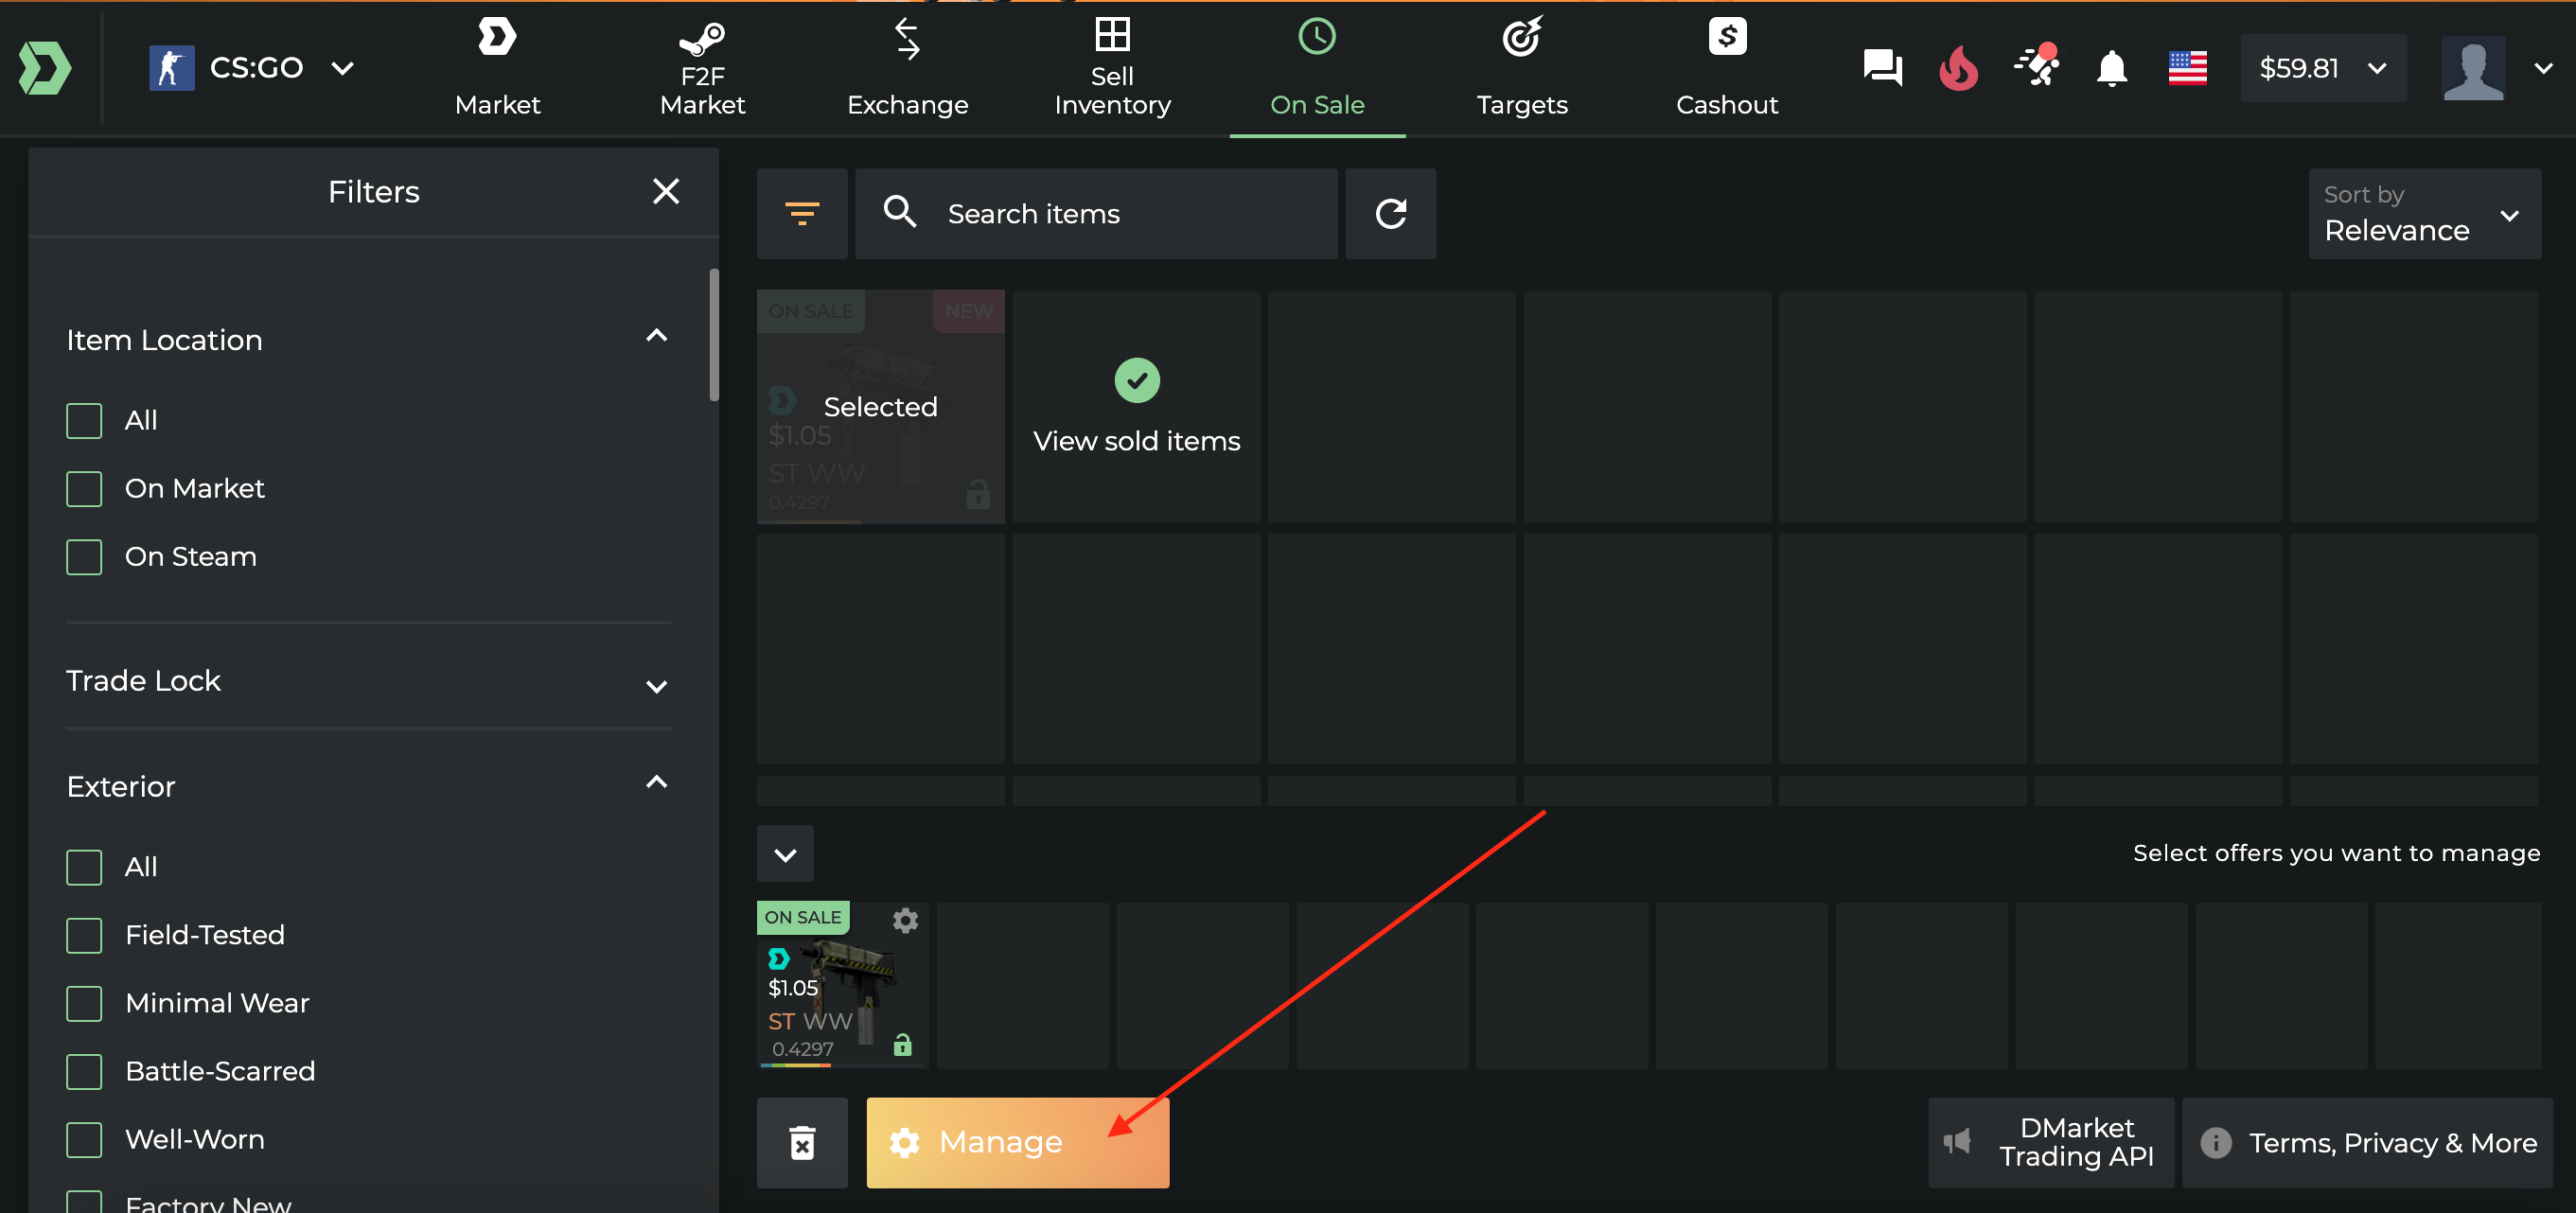Check the On Market checkbox
2576x1213 pixels.
tap(84, 489)
